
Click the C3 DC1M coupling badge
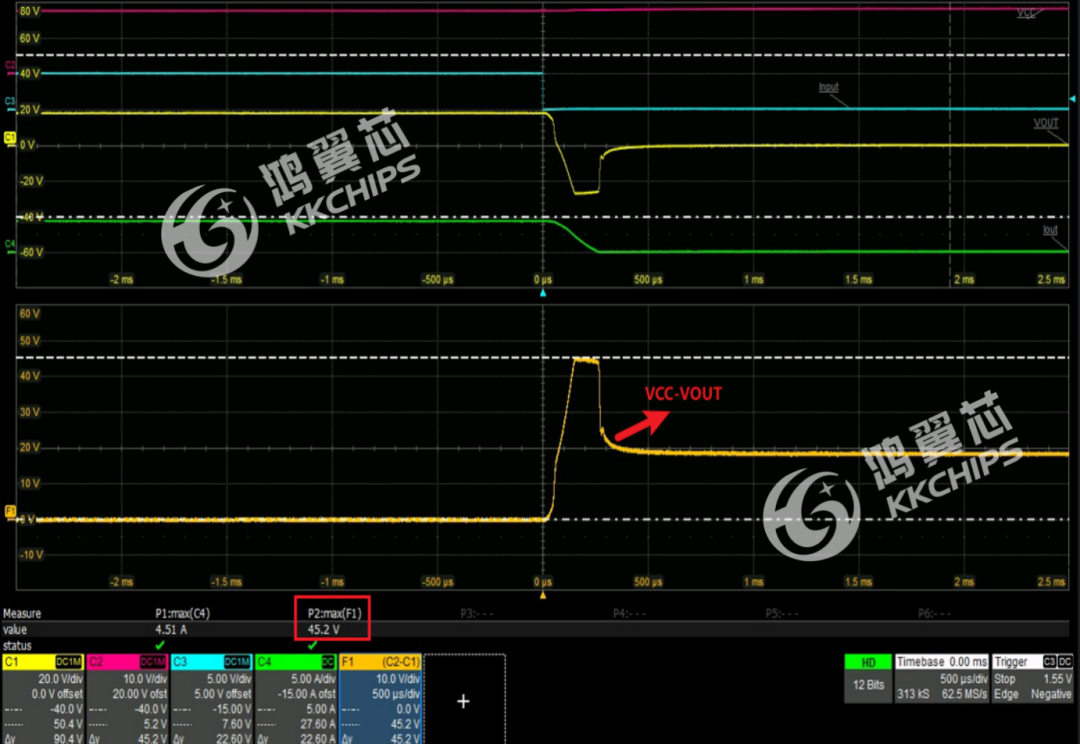click(236, 662)
